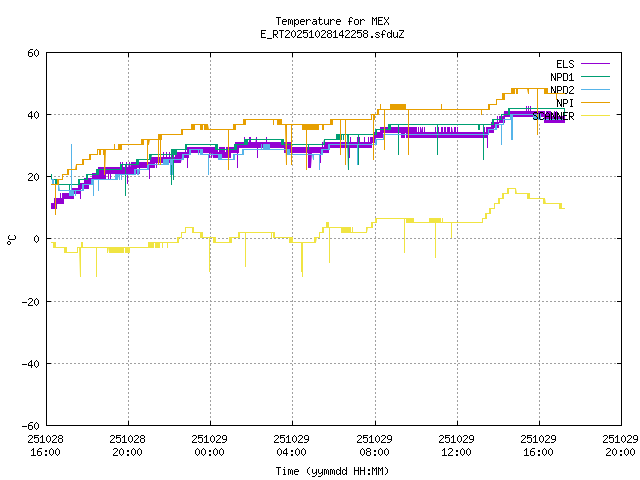Viewport: 640px width, 480px height.
Task: Click the °C y-axis label
Action: pyautogui.click(x=12, y=239)
